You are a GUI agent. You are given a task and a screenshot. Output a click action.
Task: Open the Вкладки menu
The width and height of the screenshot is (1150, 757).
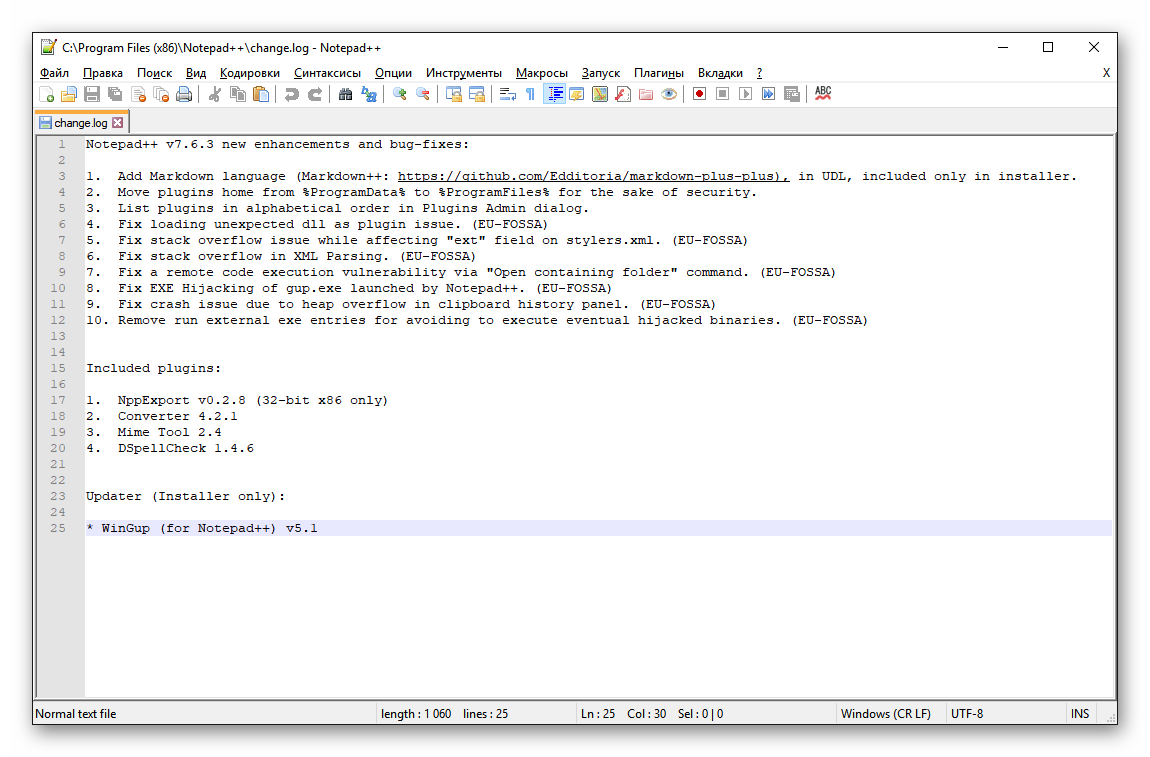[x=720, y=73]
